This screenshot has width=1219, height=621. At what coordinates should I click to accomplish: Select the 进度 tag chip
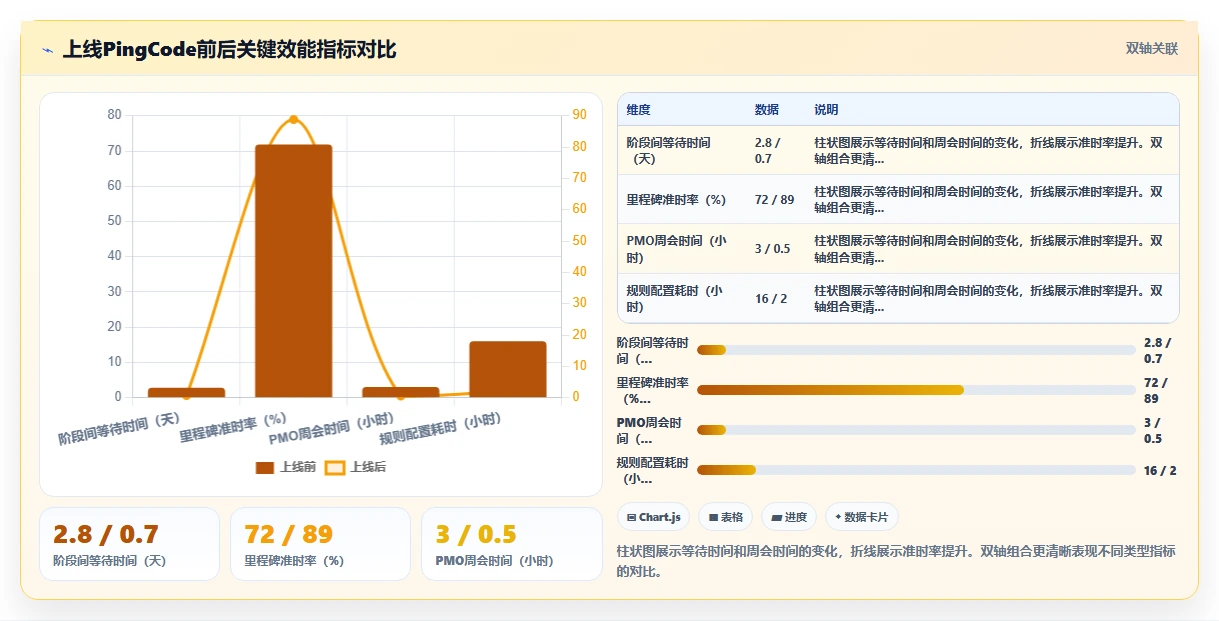(789, 517)
